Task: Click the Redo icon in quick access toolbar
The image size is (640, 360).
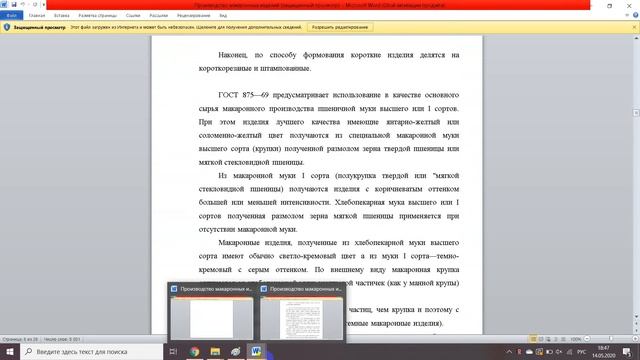Action: coord(35,4)
